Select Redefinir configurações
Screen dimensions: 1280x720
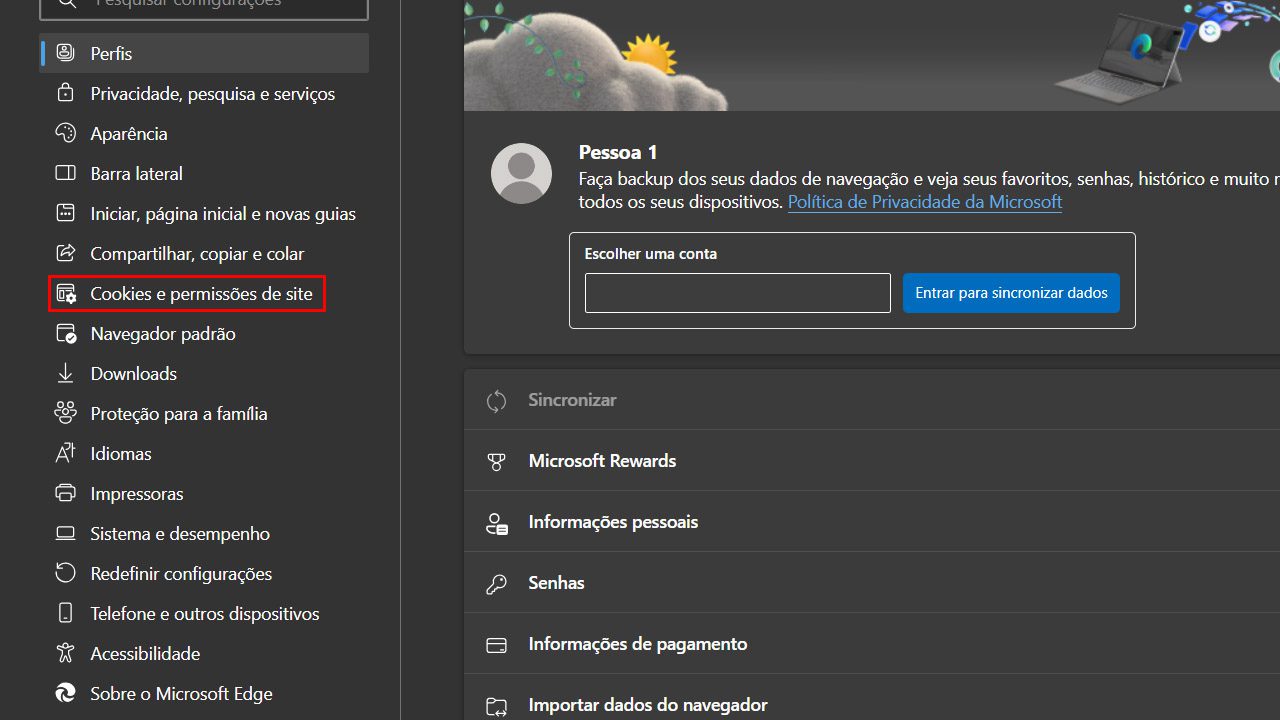click(204, 573)
